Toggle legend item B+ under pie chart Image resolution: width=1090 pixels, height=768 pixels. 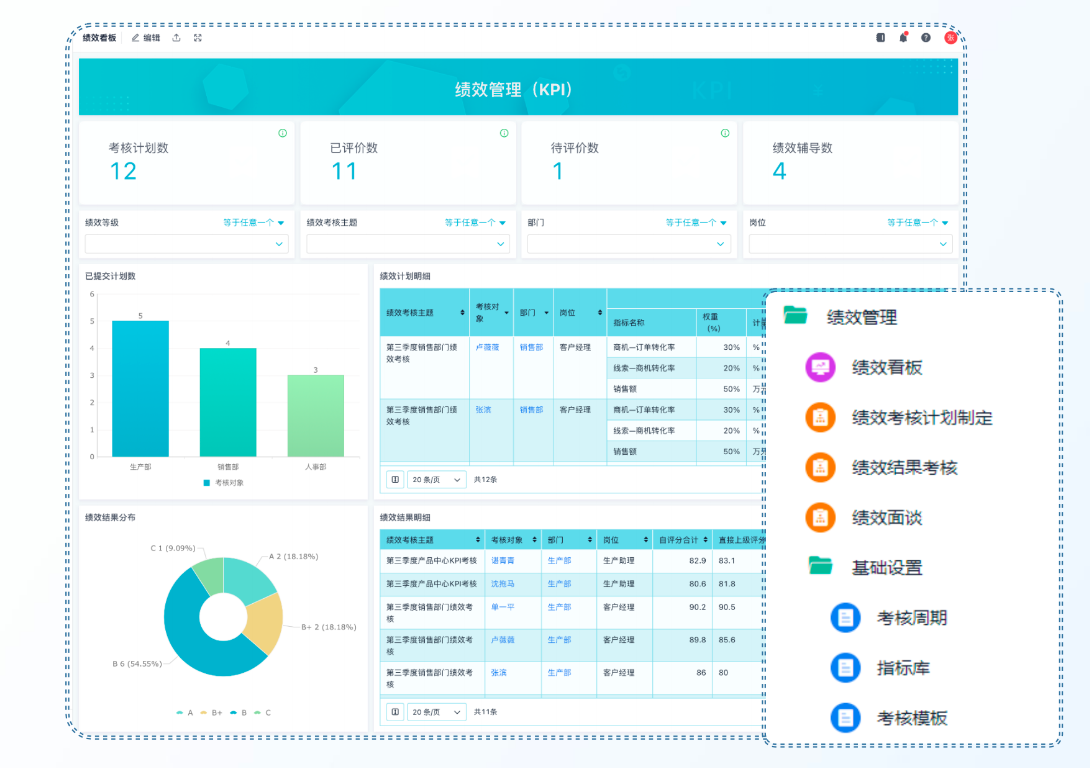click(211, 712)
